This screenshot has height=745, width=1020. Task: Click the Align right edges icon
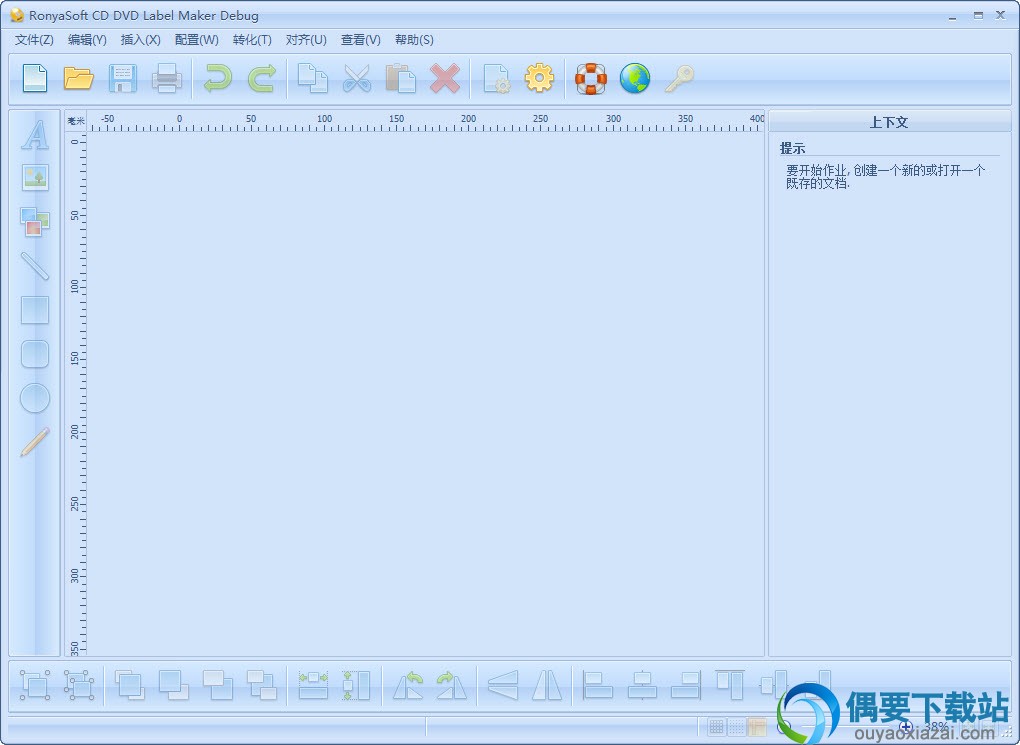pos(686,685)
